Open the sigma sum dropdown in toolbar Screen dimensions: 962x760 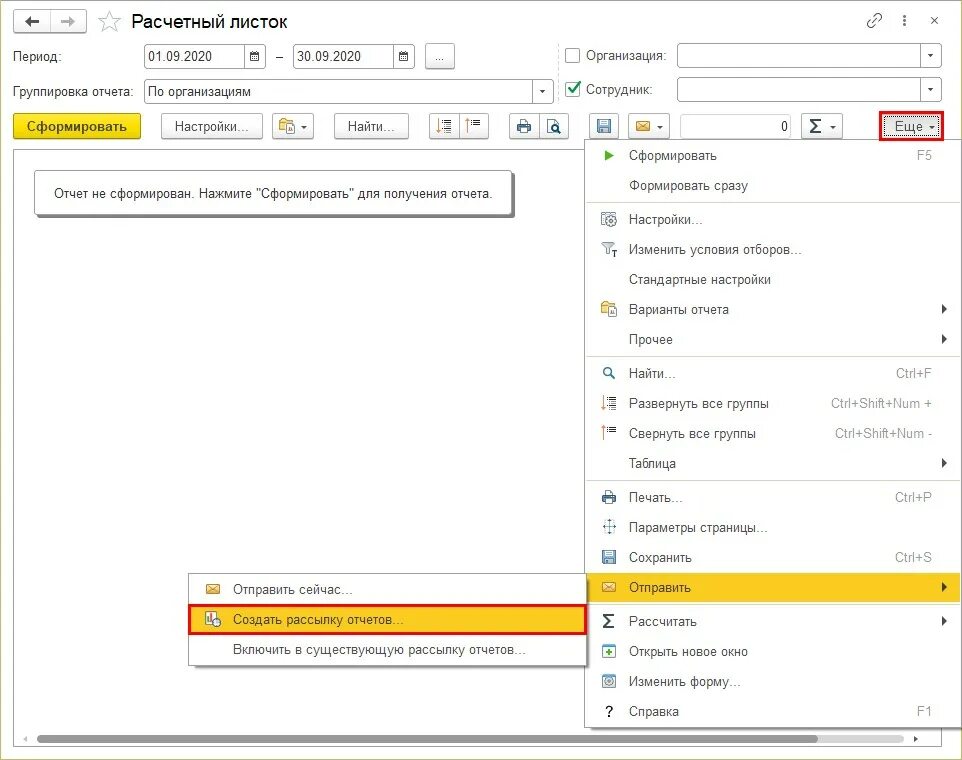coord(822,126)
